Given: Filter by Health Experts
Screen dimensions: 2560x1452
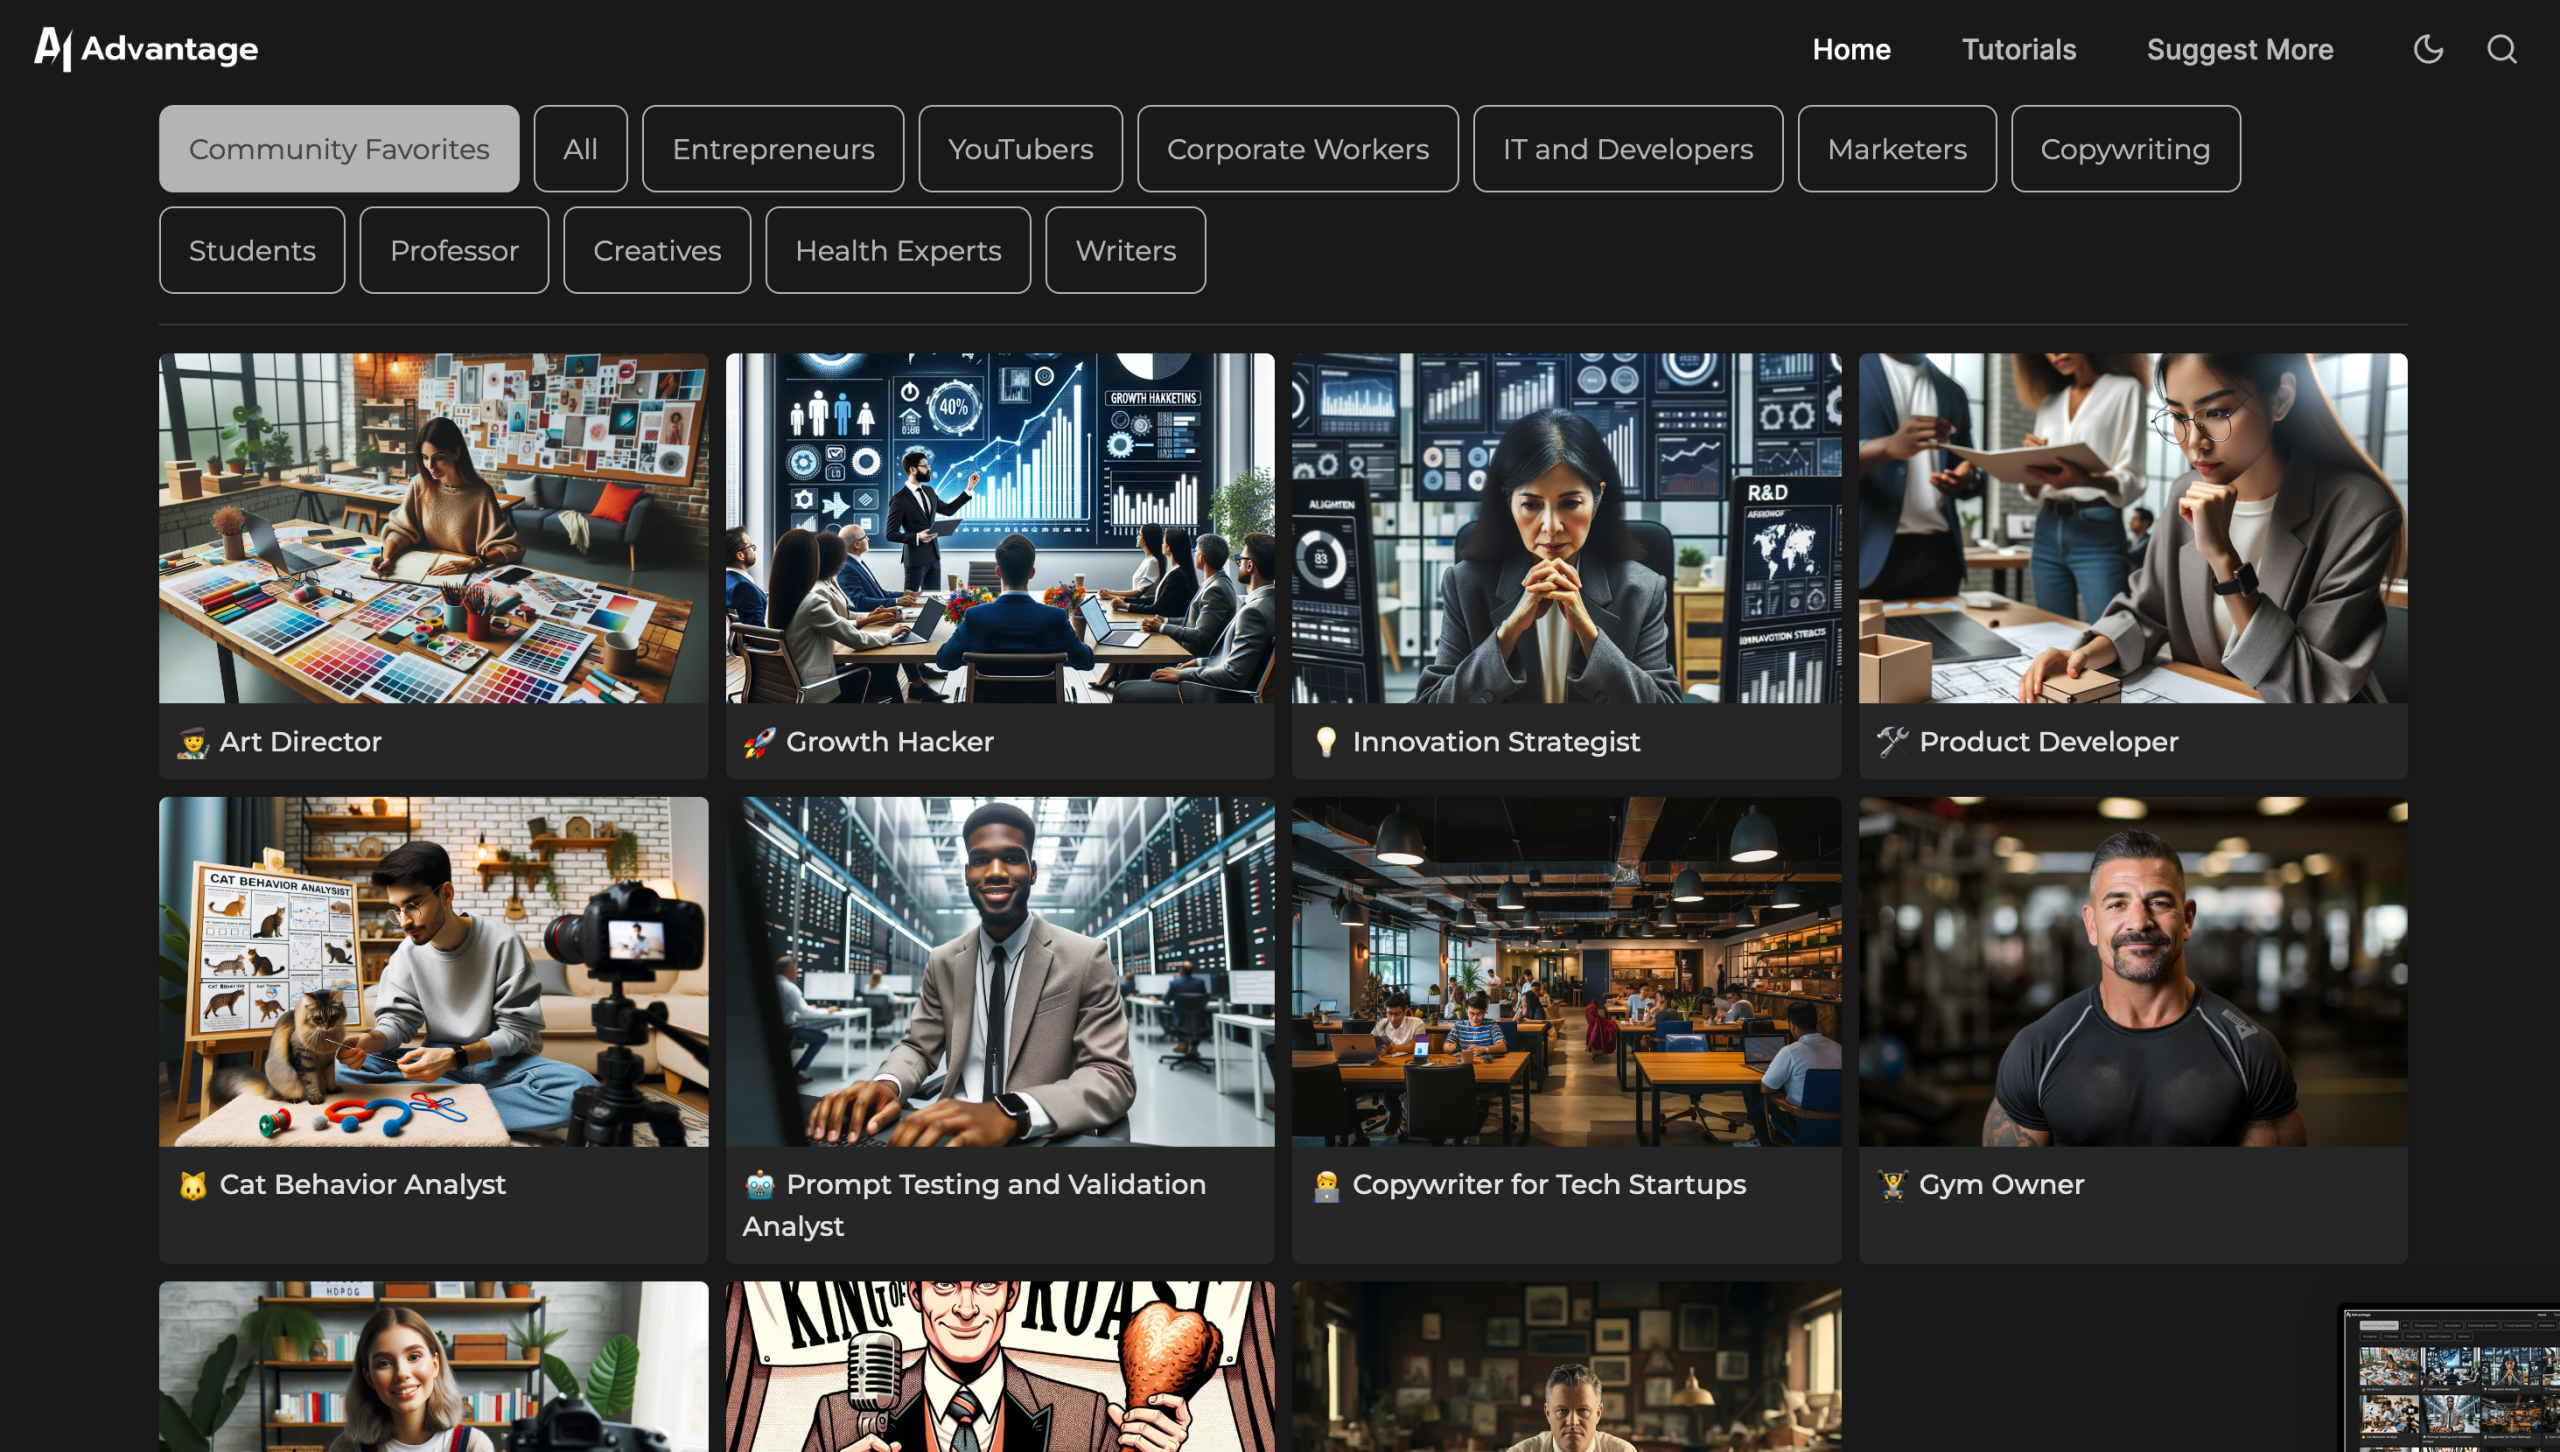Looking at the screenshot, I should tap(898, 250).
